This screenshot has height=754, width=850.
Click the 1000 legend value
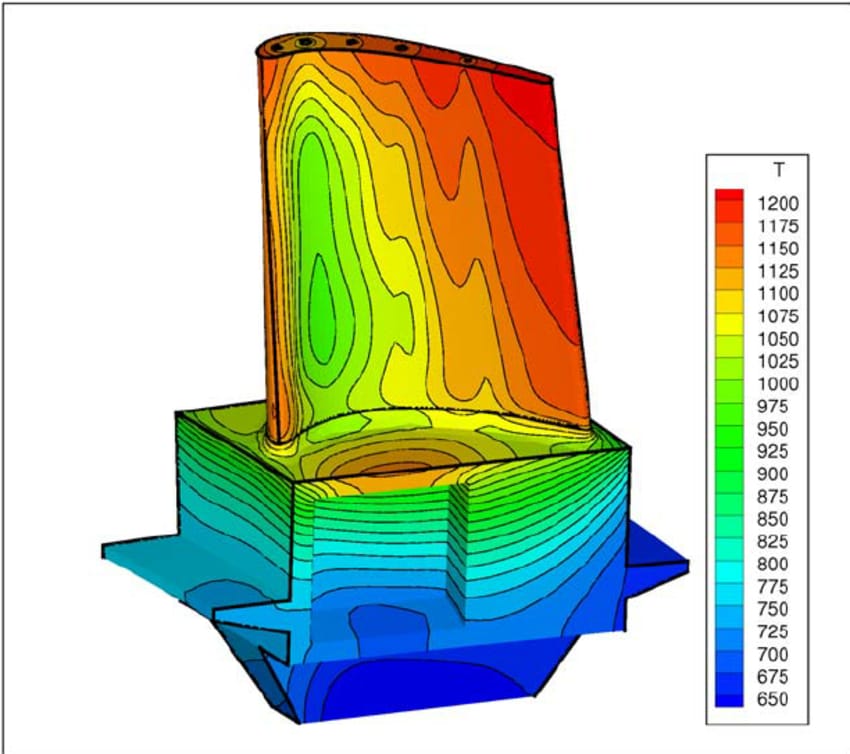(778, 384)
